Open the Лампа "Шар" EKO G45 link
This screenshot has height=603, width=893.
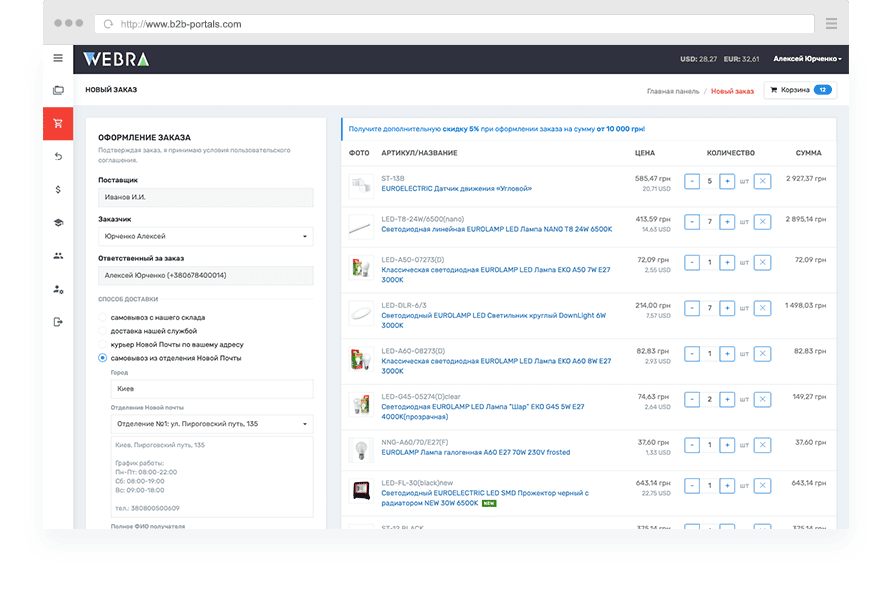tap(482, 411)
